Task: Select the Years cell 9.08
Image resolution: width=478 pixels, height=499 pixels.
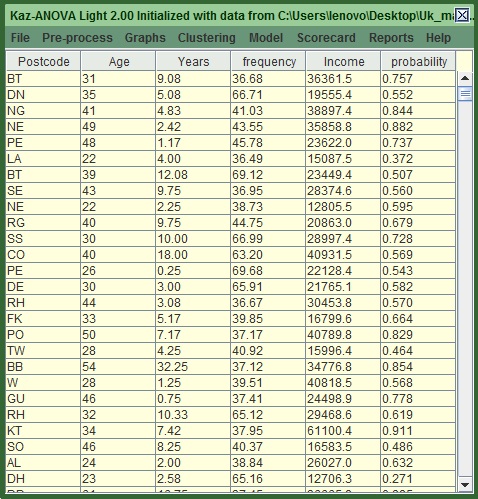Action: click(x=193, y=79)
